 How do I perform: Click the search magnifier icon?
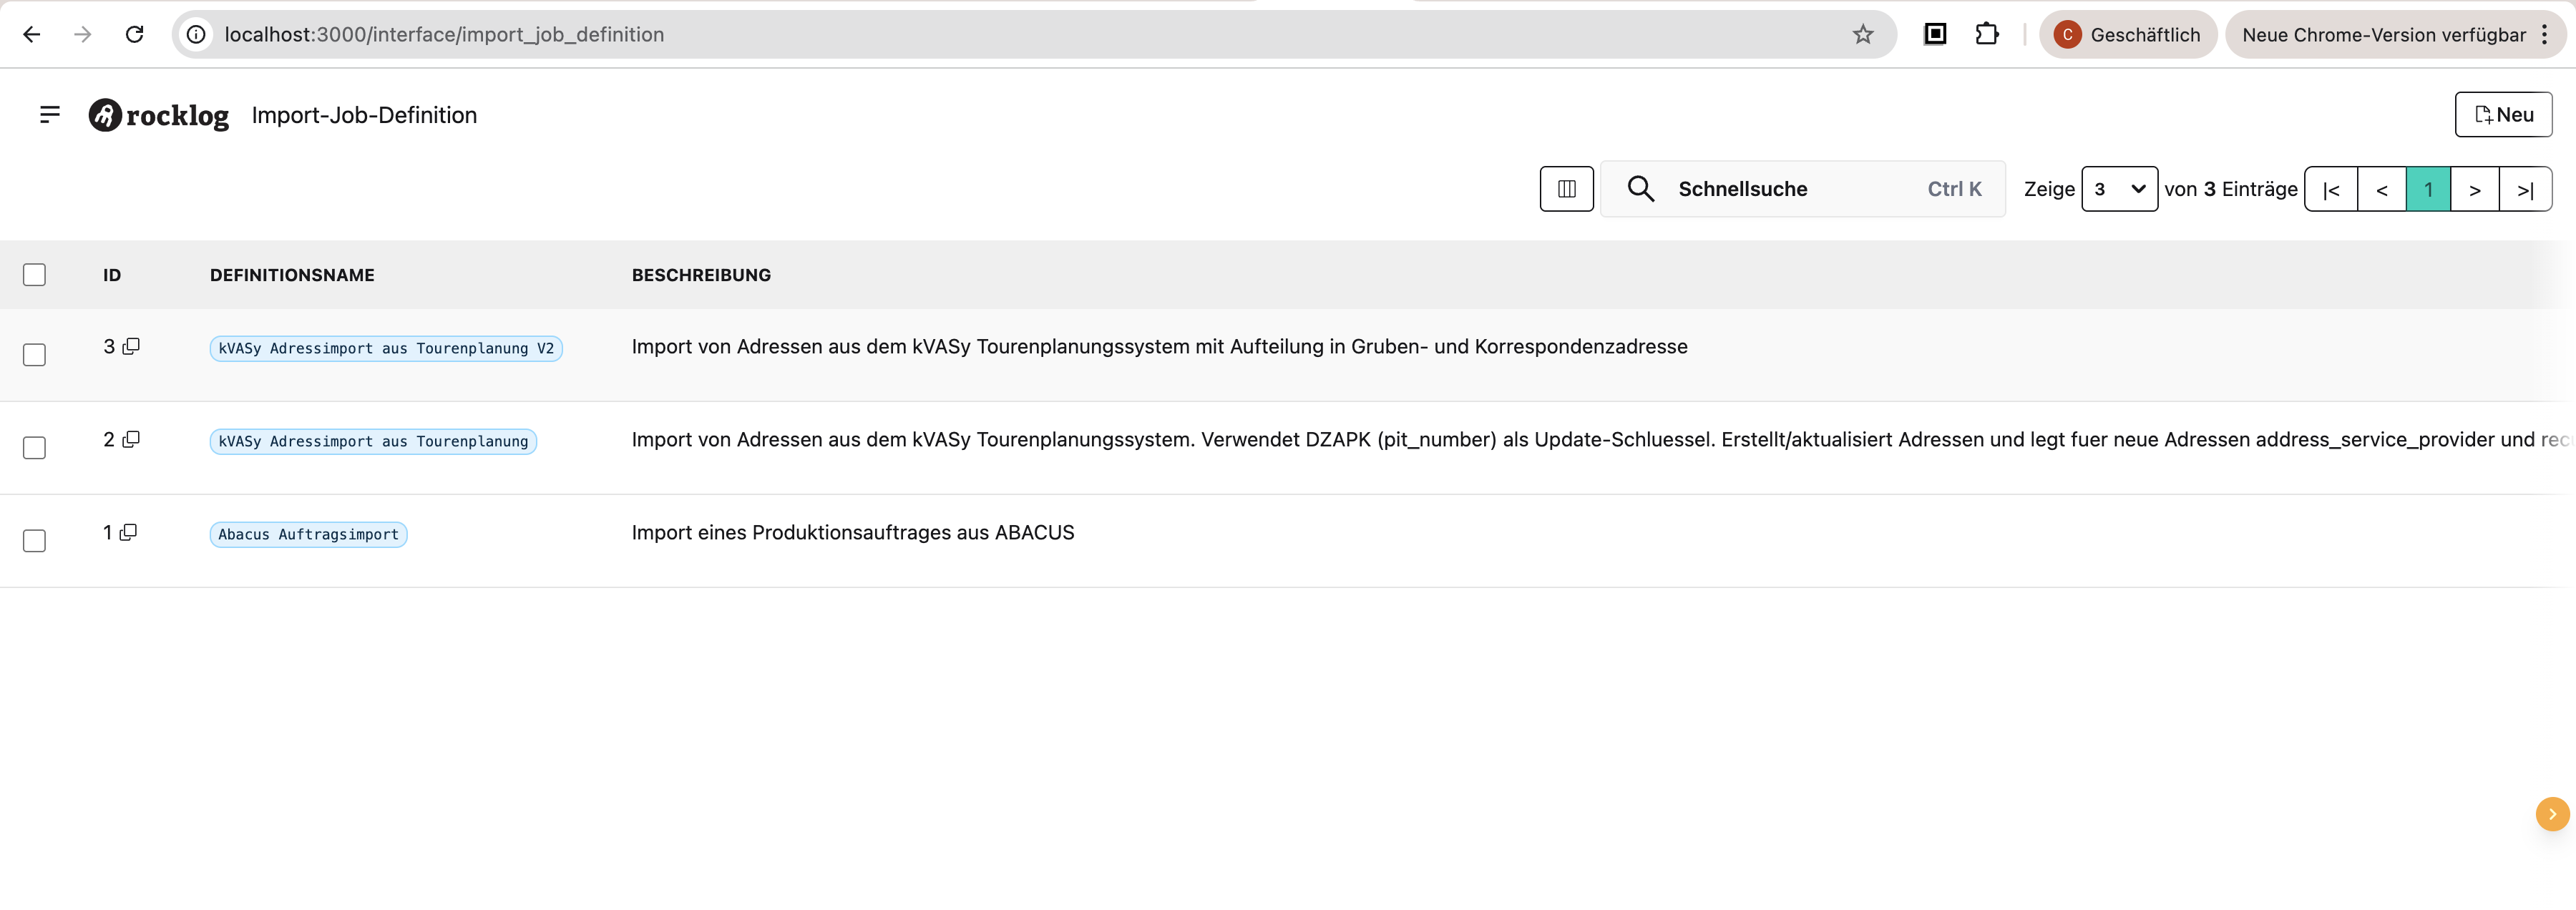(x=1640, y=188)
